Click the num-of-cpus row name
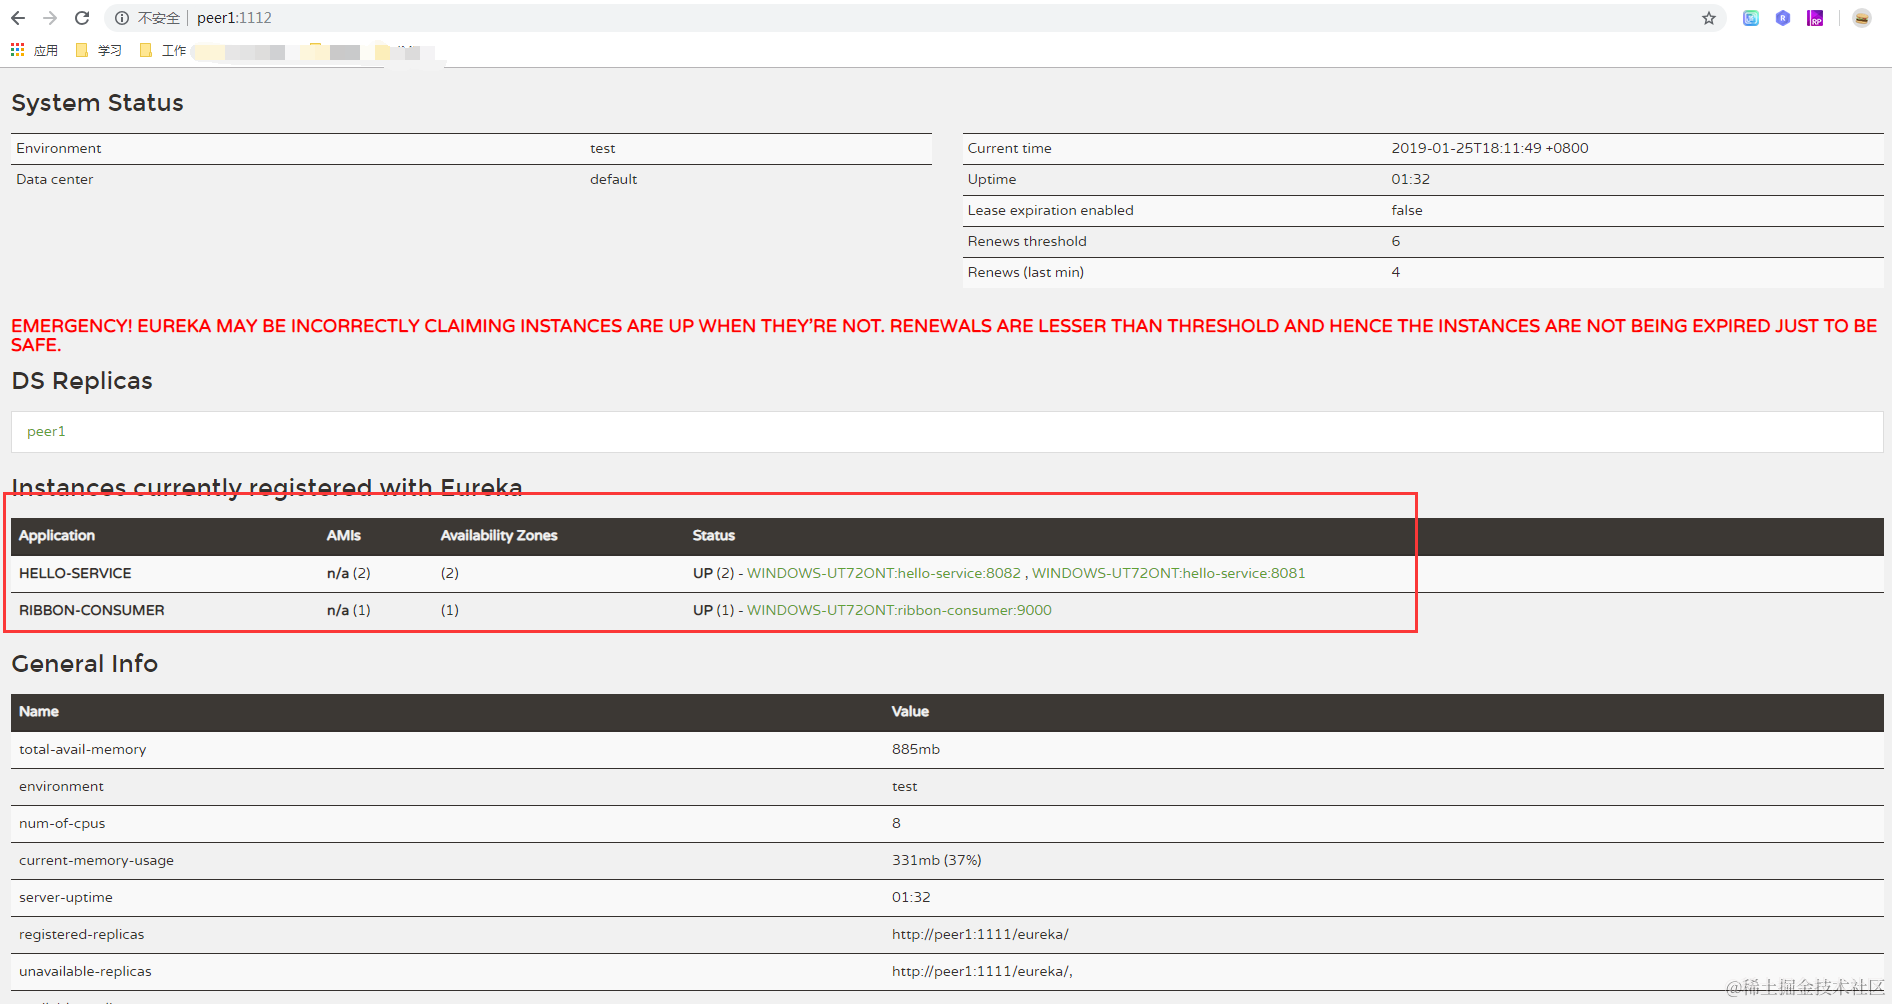The image size is (1892, 1004). click(62, 823)
